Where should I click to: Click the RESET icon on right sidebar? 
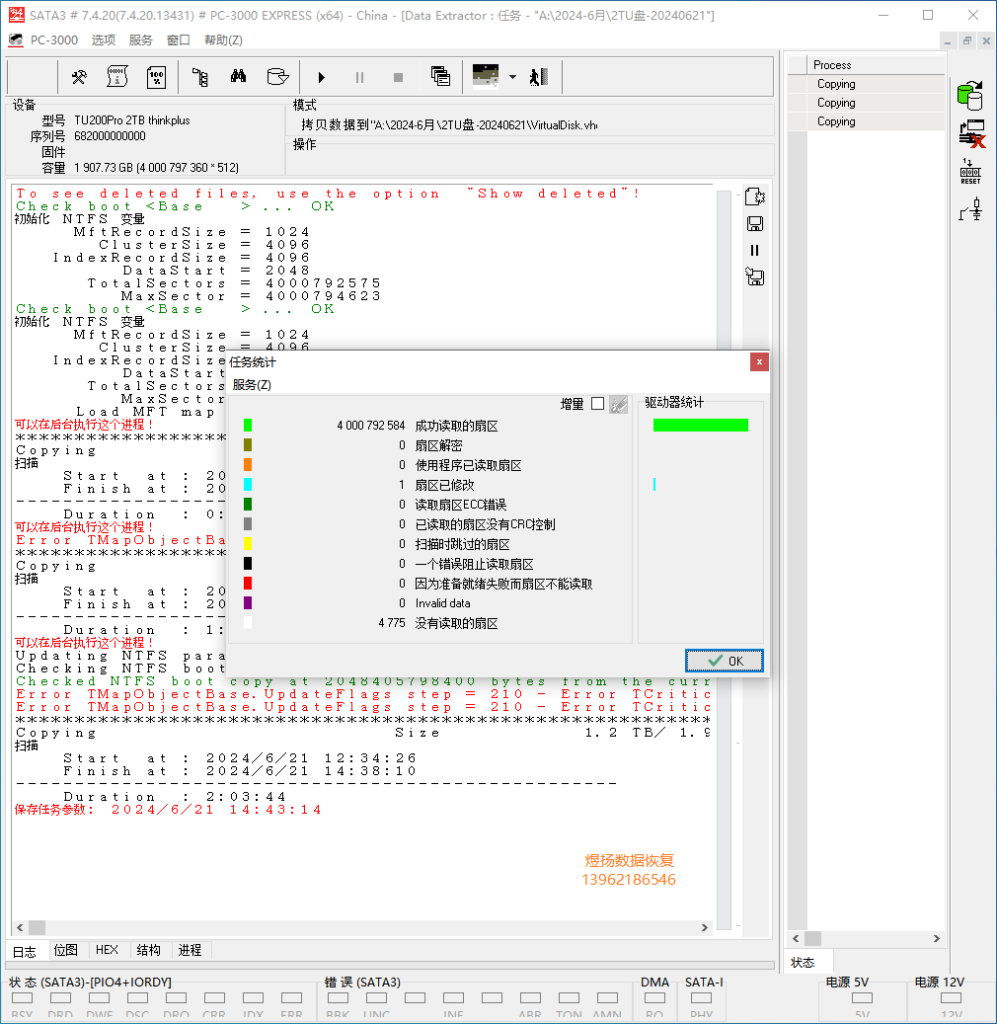coord(970,171)
